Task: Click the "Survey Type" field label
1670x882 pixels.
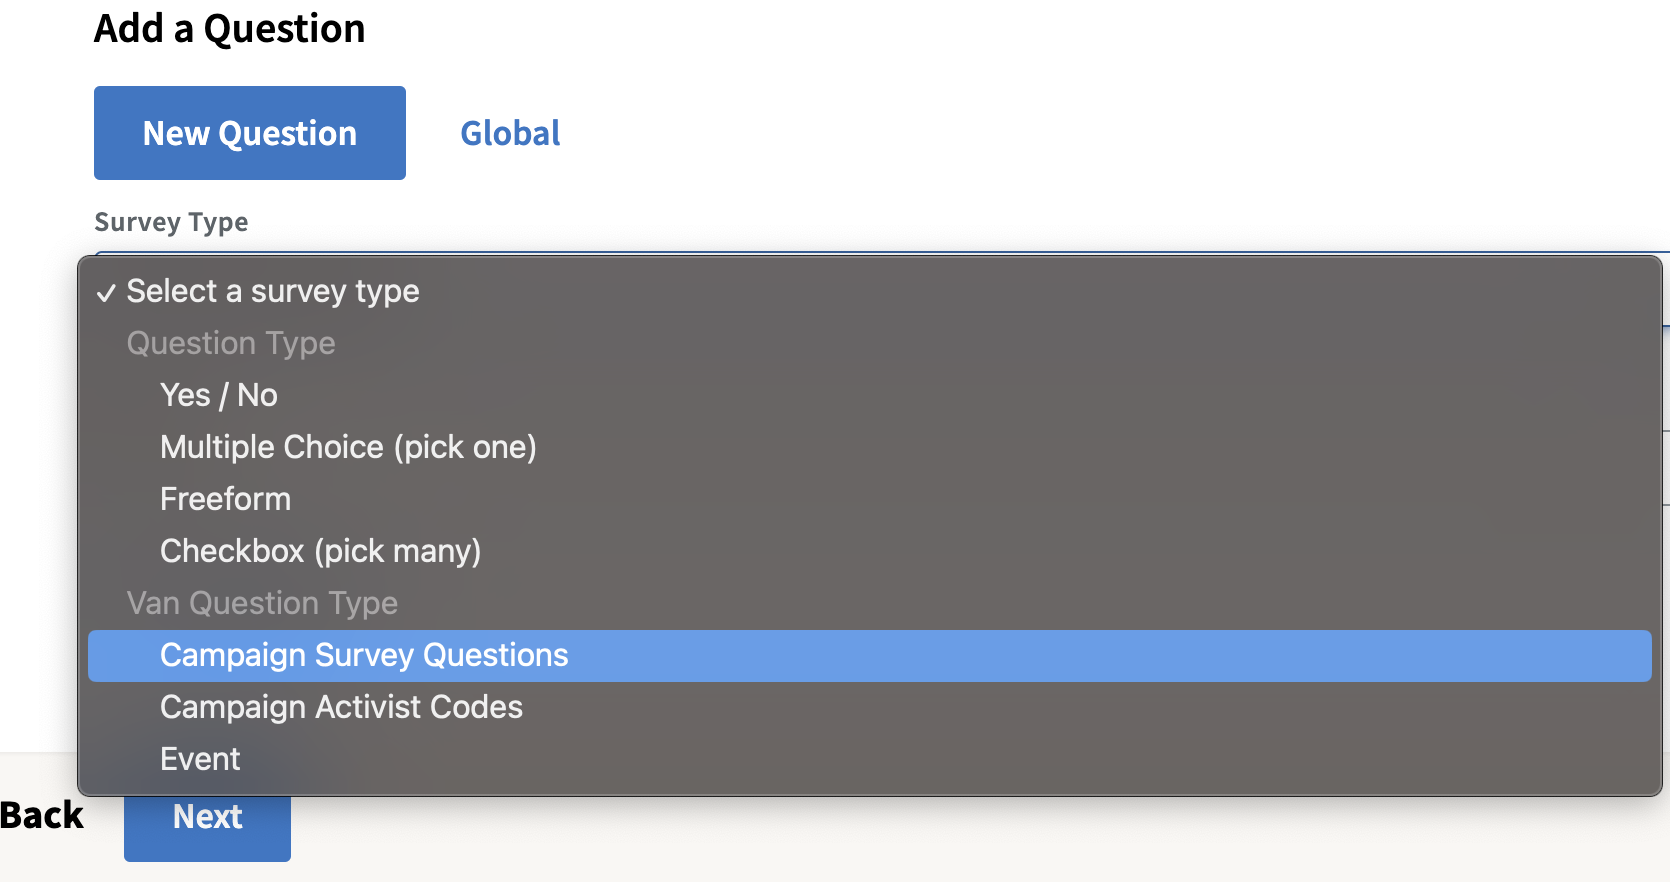Action: pyautogui.click(x=170, y=222)
